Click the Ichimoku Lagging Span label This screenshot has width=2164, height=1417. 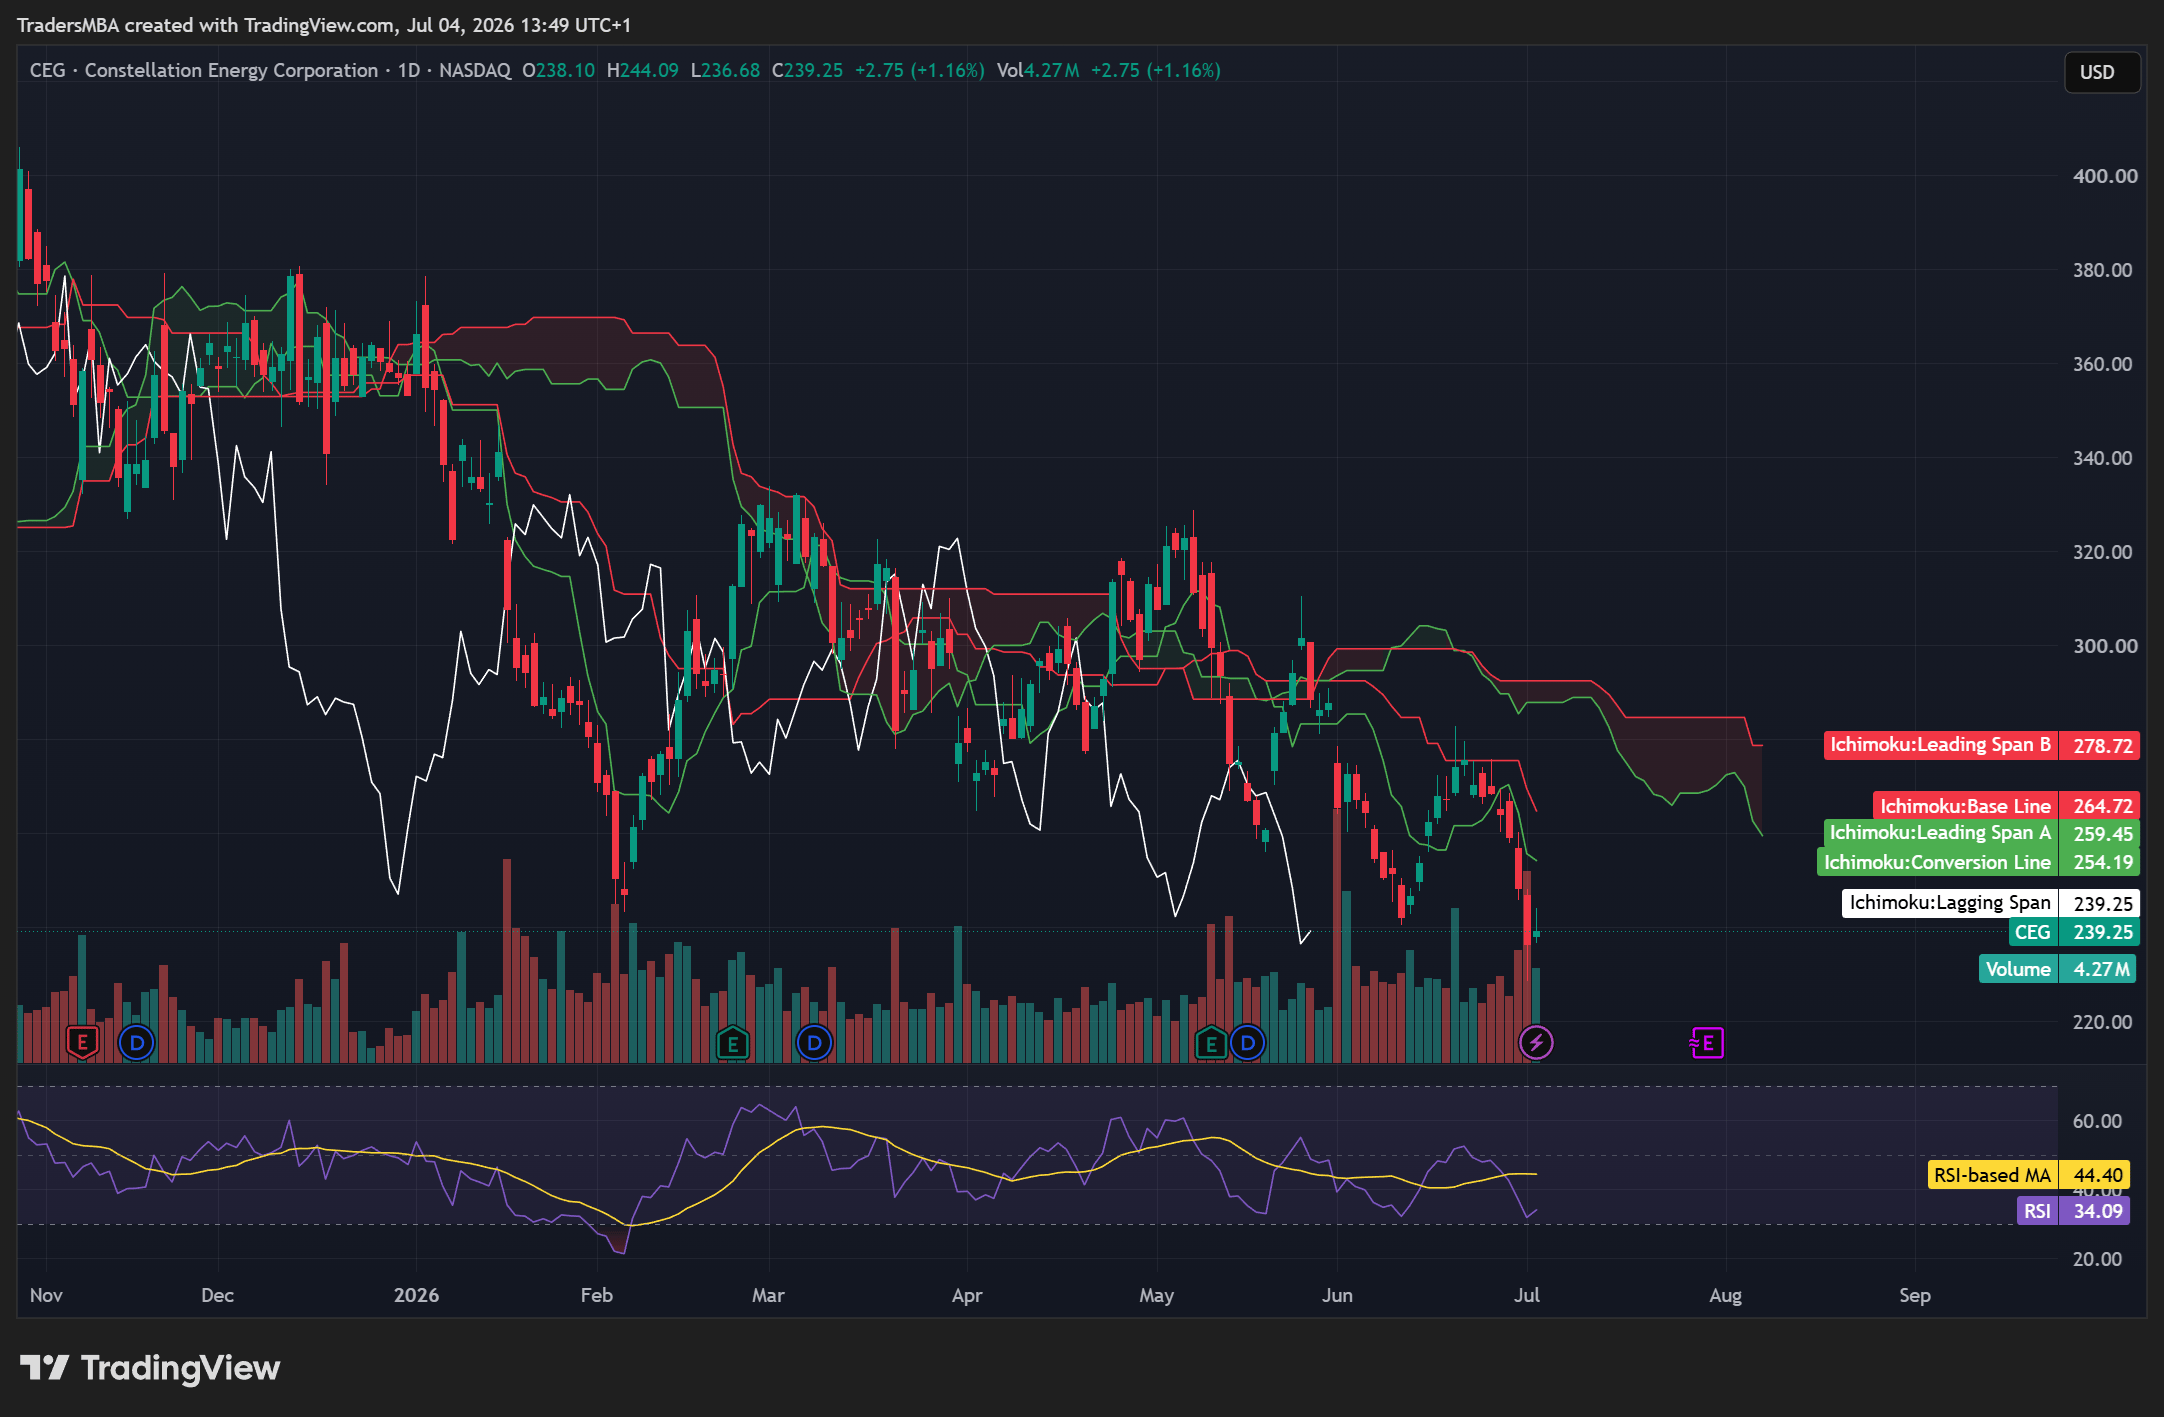[x=1991, y=903]
